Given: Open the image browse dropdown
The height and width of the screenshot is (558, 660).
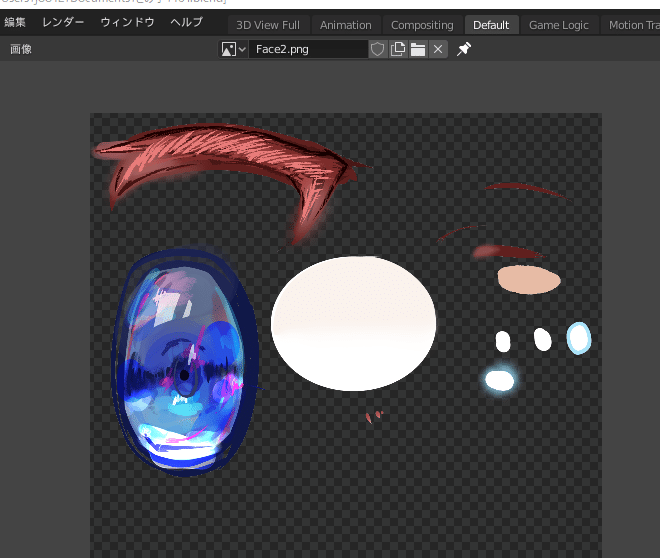Looking at the screenshot, I should coord(233,49).
